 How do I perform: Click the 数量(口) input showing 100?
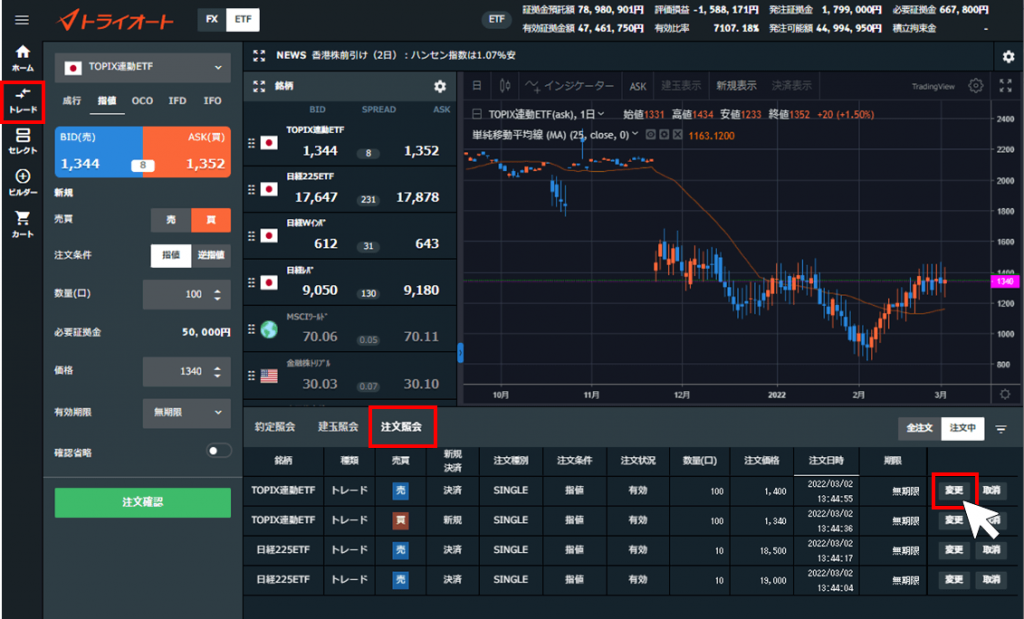tap(187, 294)
